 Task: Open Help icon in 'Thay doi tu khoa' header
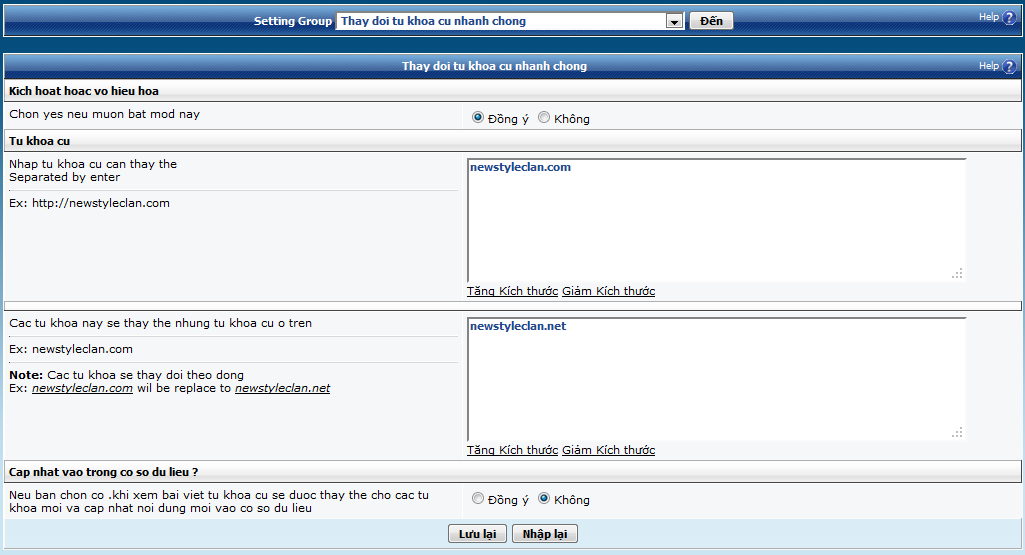point(1009,67)
